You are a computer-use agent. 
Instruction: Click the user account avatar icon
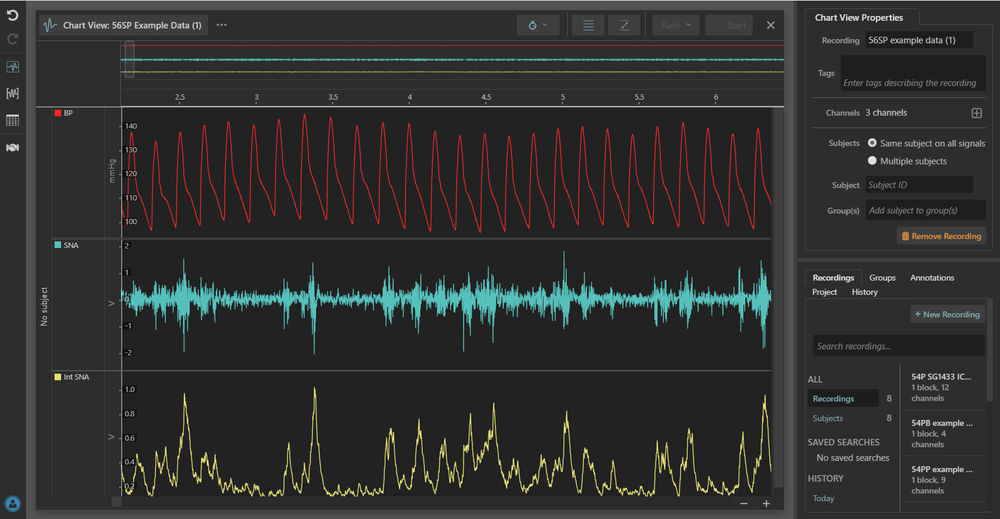coord(13,504)
